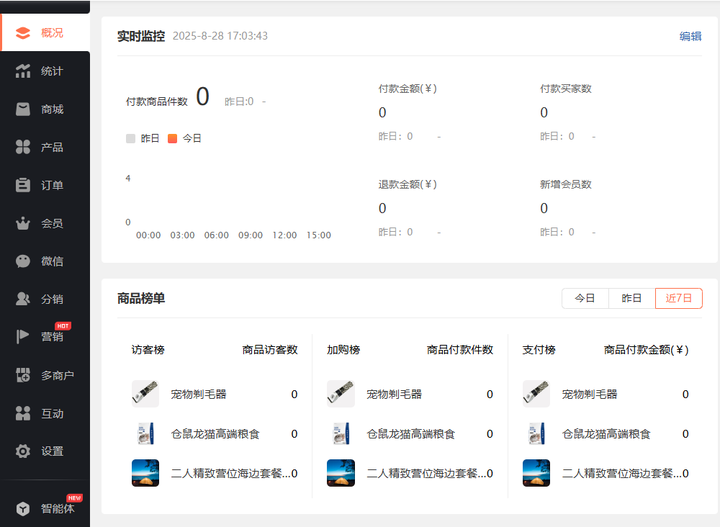Open the 概况 menu item
Screen dimensions: 720x527
(45, 33)
